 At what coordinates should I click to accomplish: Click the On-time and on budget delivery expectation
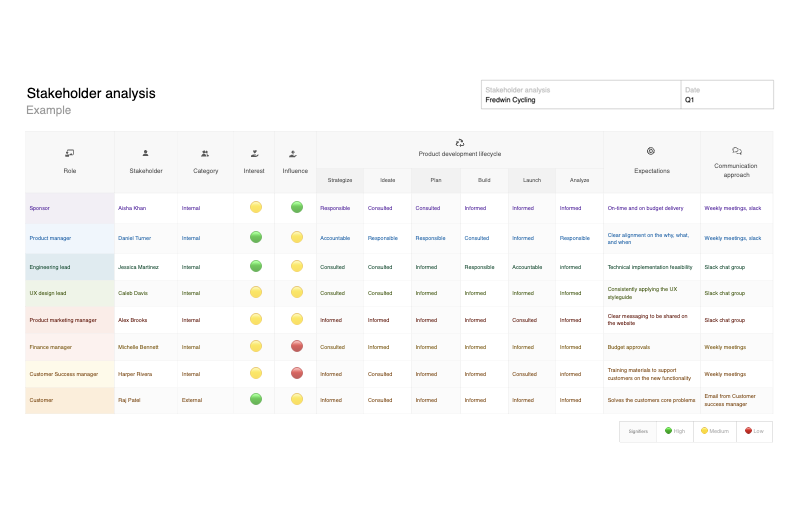(x=645, y=208)
